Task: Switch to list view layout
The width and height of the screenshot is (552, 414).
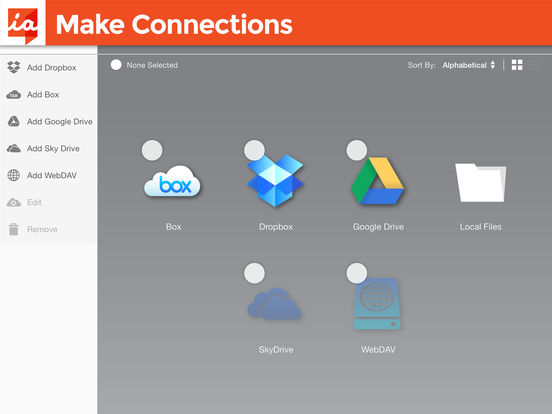Action: (534, 65)
